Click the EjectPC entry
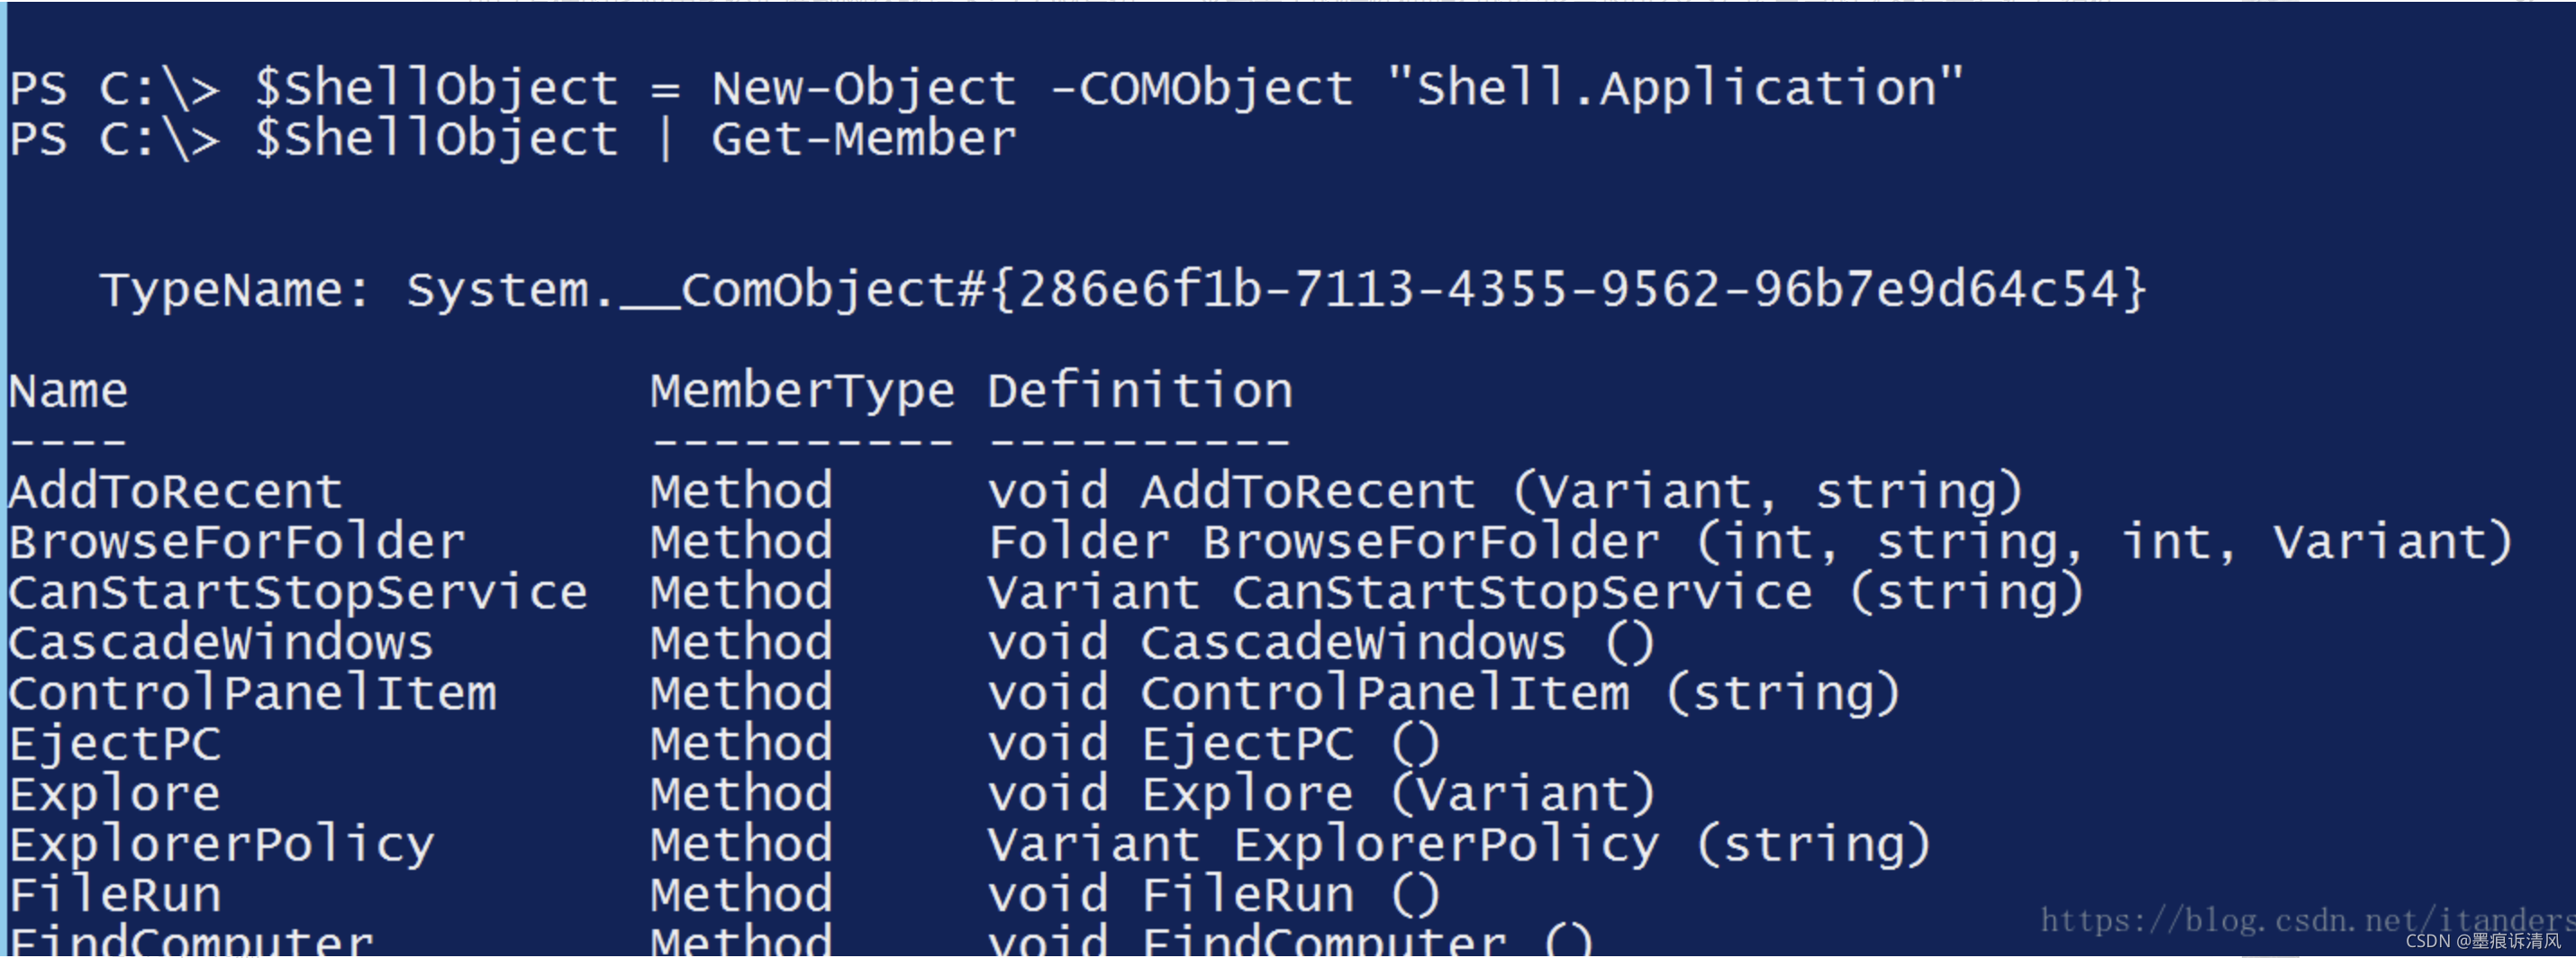The width and height of the screenshot is (2576, 958). coord(114,743)
